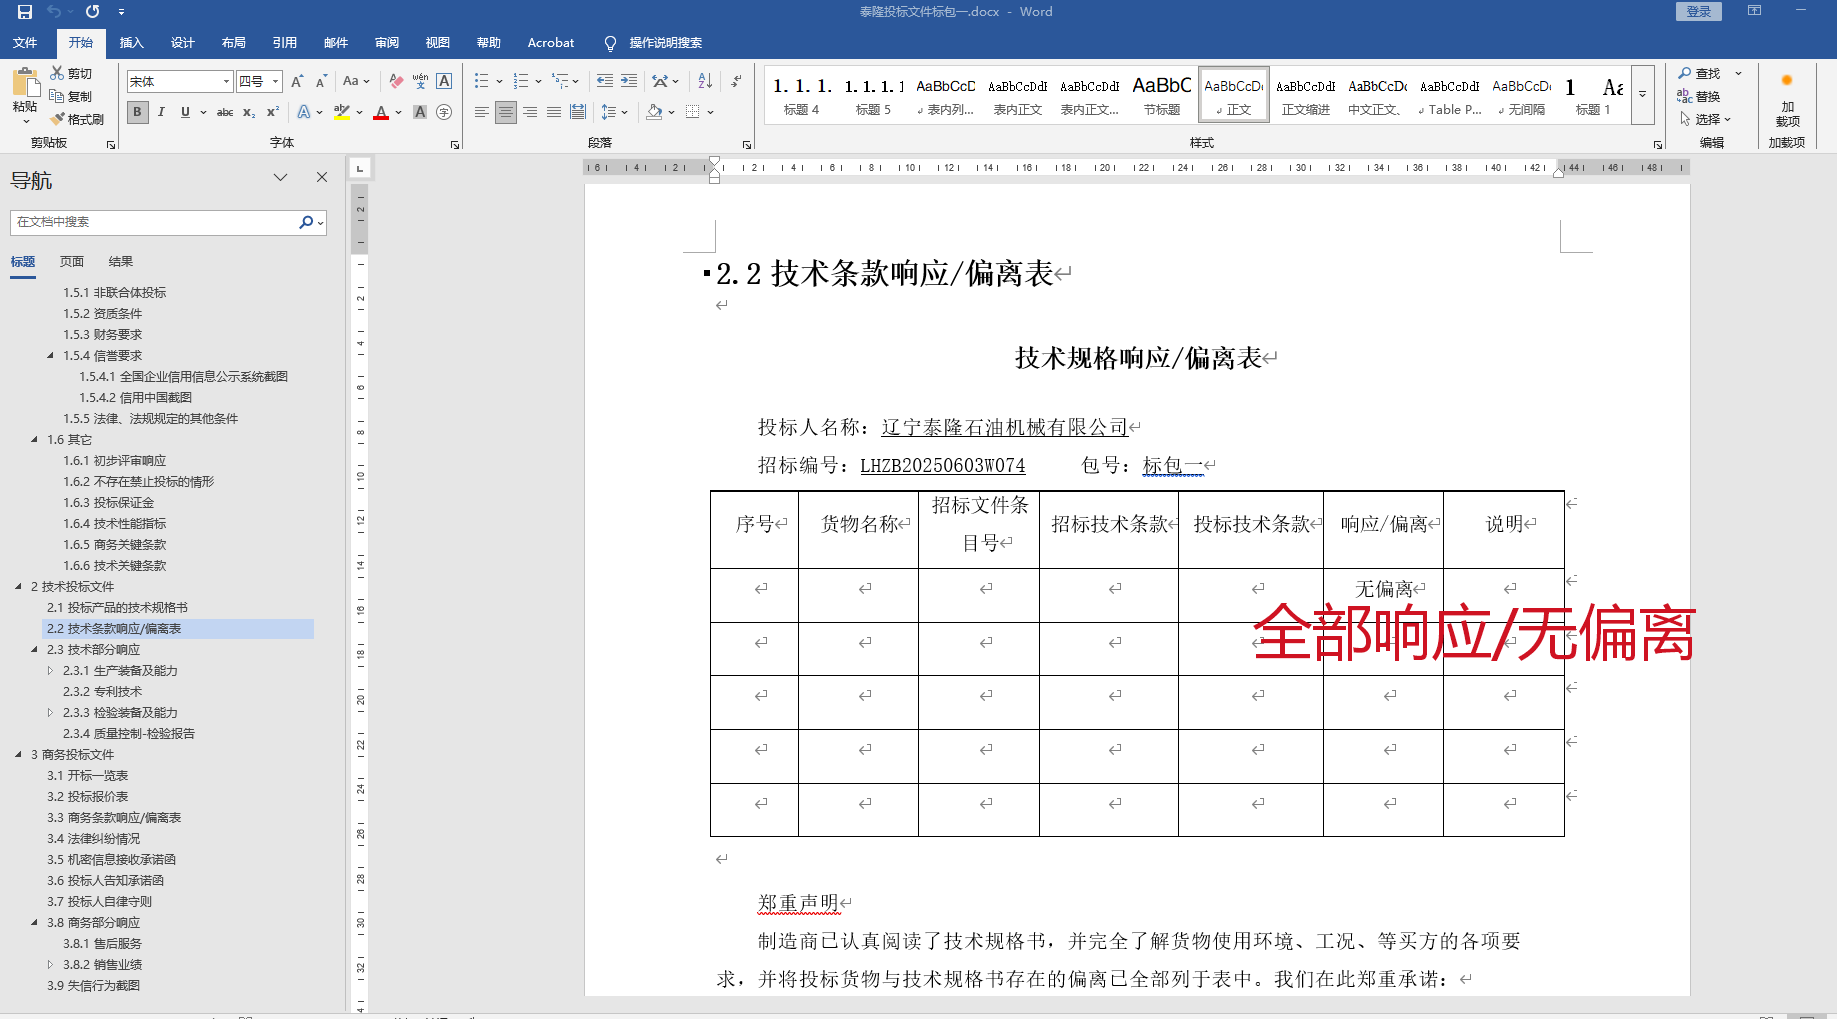
Task: Apply strikethrough formatting
Action: tap(225, 112)
